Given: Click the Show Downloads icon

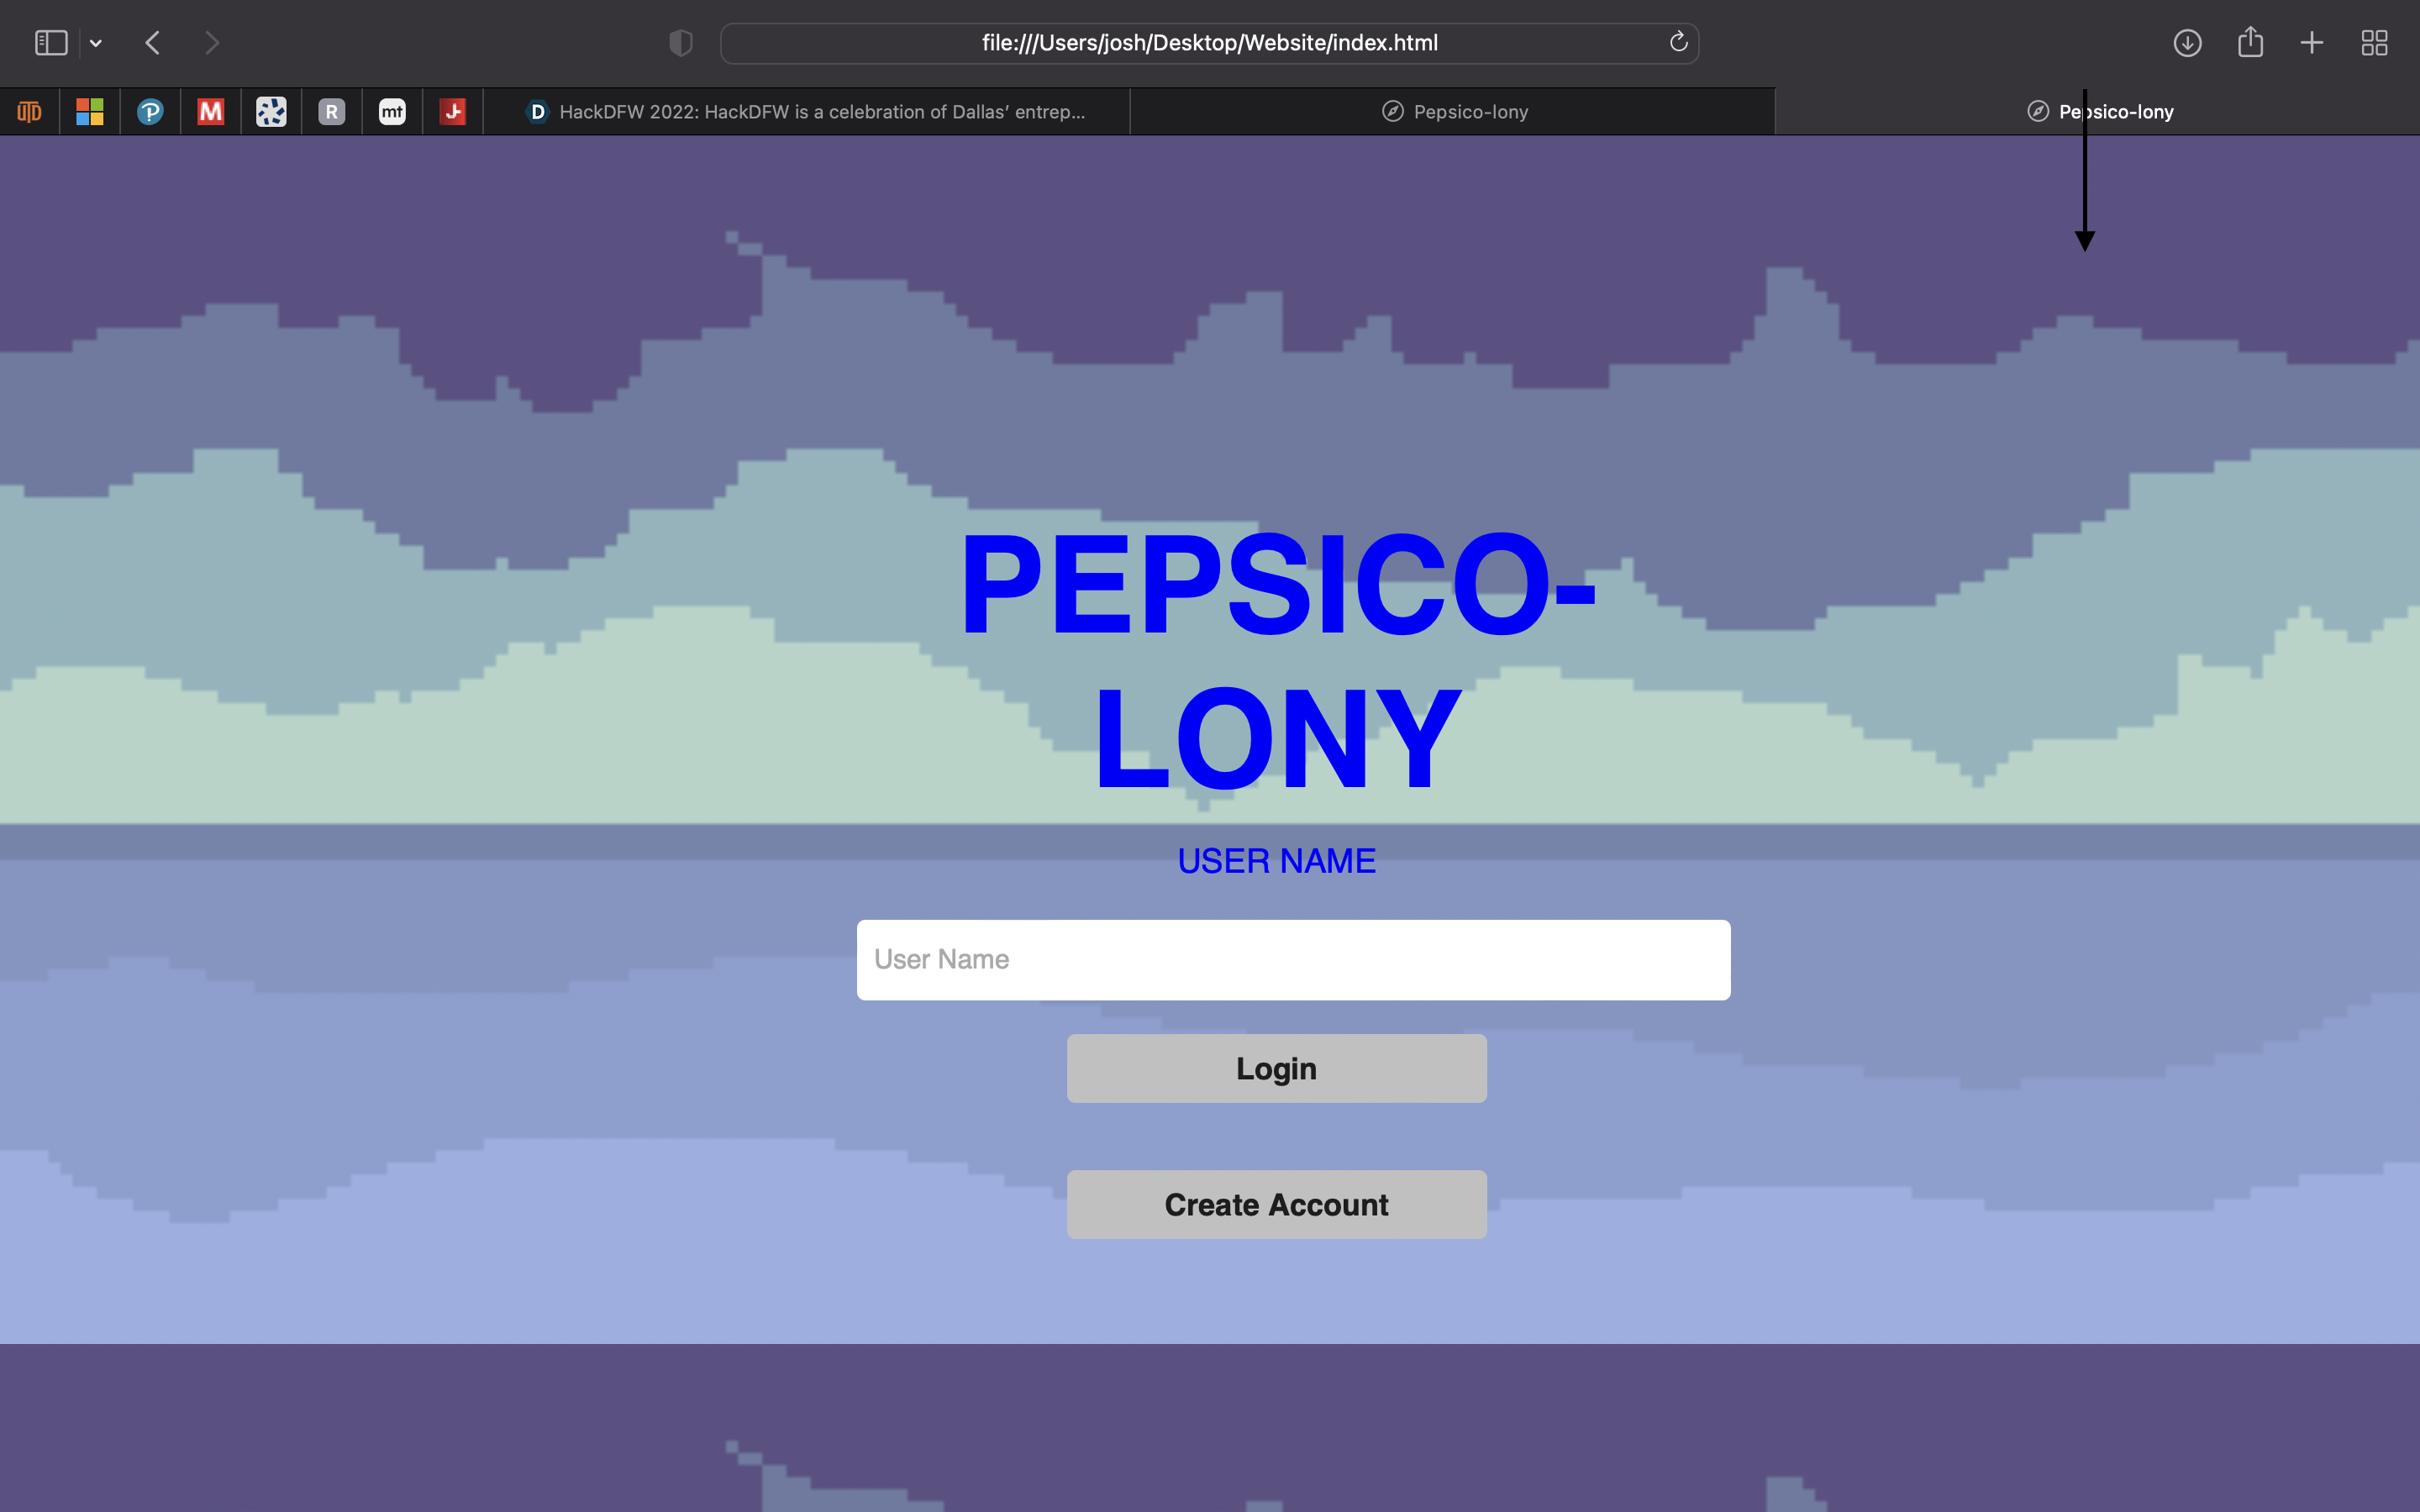Looking at the screenshot, I should 2187,43.
